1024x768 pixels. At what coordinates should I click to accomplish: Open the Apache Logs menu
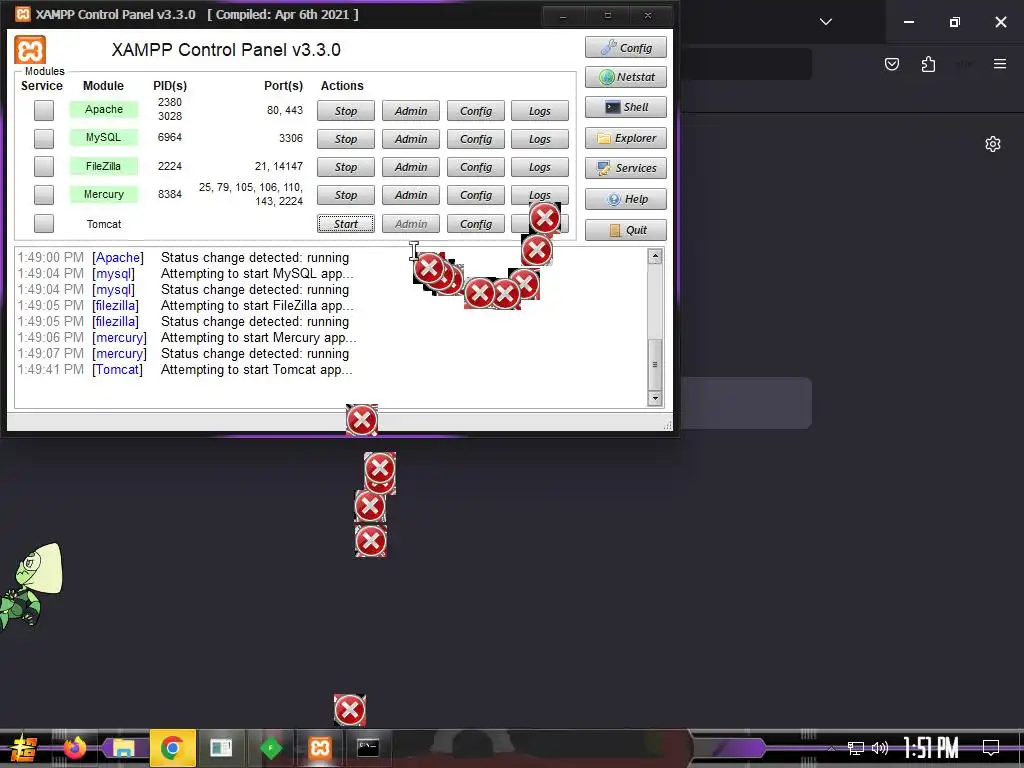pos(539,111)
